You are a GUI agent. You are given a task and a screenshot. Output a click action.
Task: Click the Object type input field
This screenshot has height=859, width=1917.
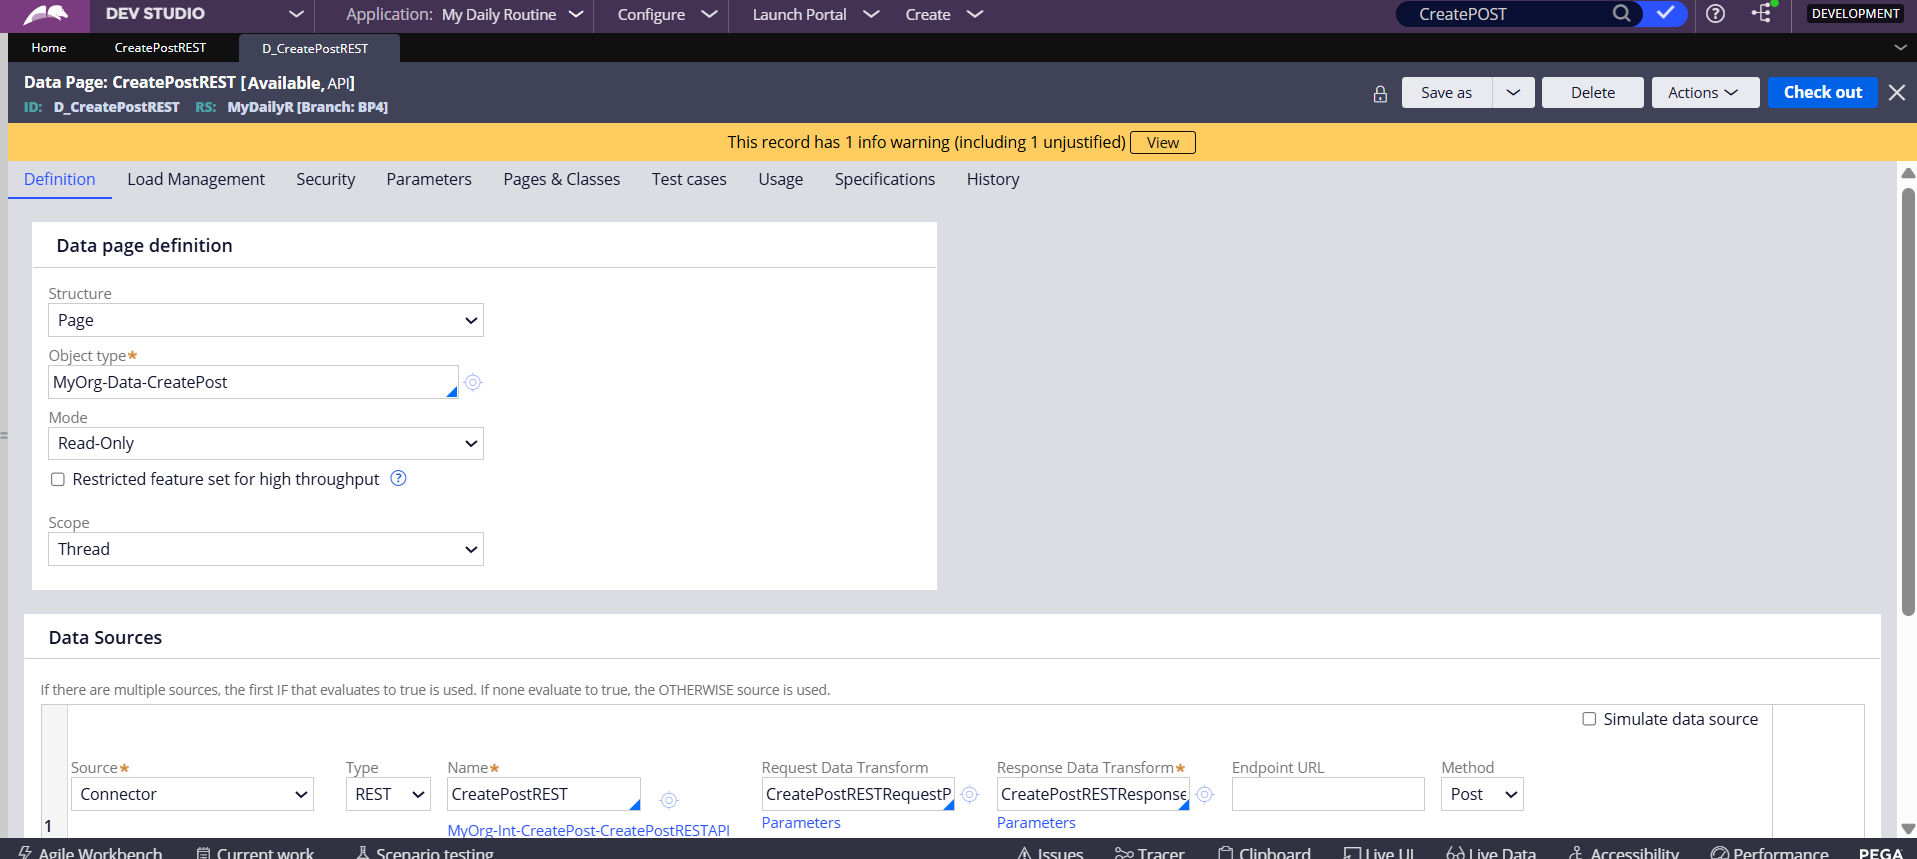pos(253,382)
